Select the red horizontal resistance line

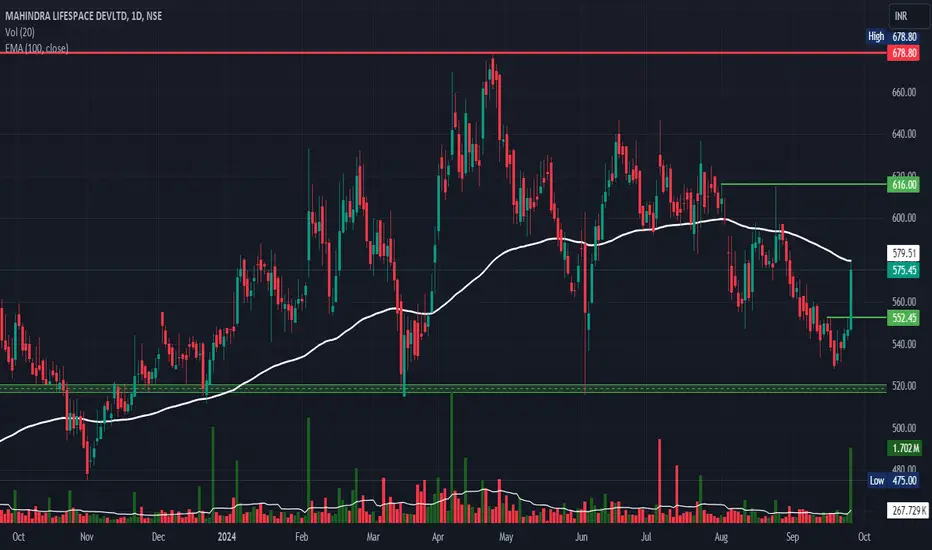tap(443, 53)
